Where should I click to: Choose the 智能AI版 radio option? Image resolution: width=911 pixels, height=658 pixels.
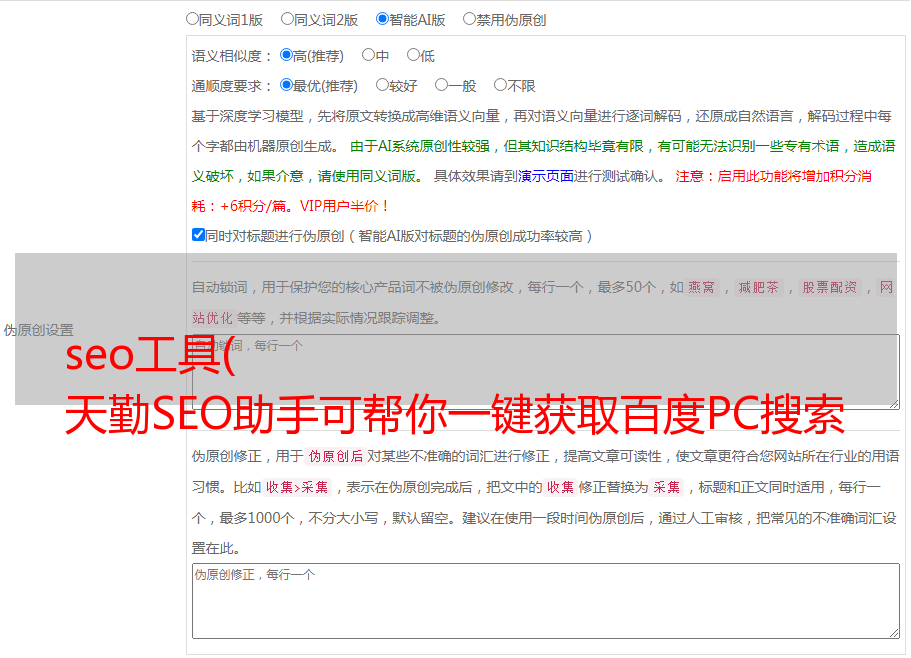pyautogui.click(x=382, y=19)
